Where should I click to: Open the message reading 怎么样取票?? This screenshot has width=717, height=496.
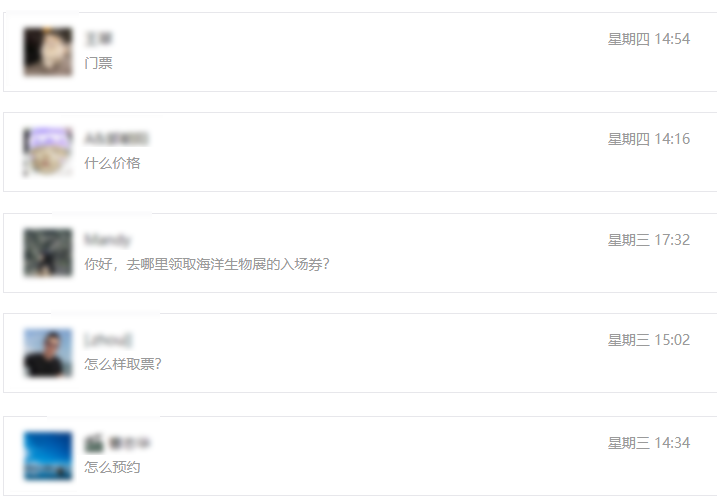click(x=123, y=364)
